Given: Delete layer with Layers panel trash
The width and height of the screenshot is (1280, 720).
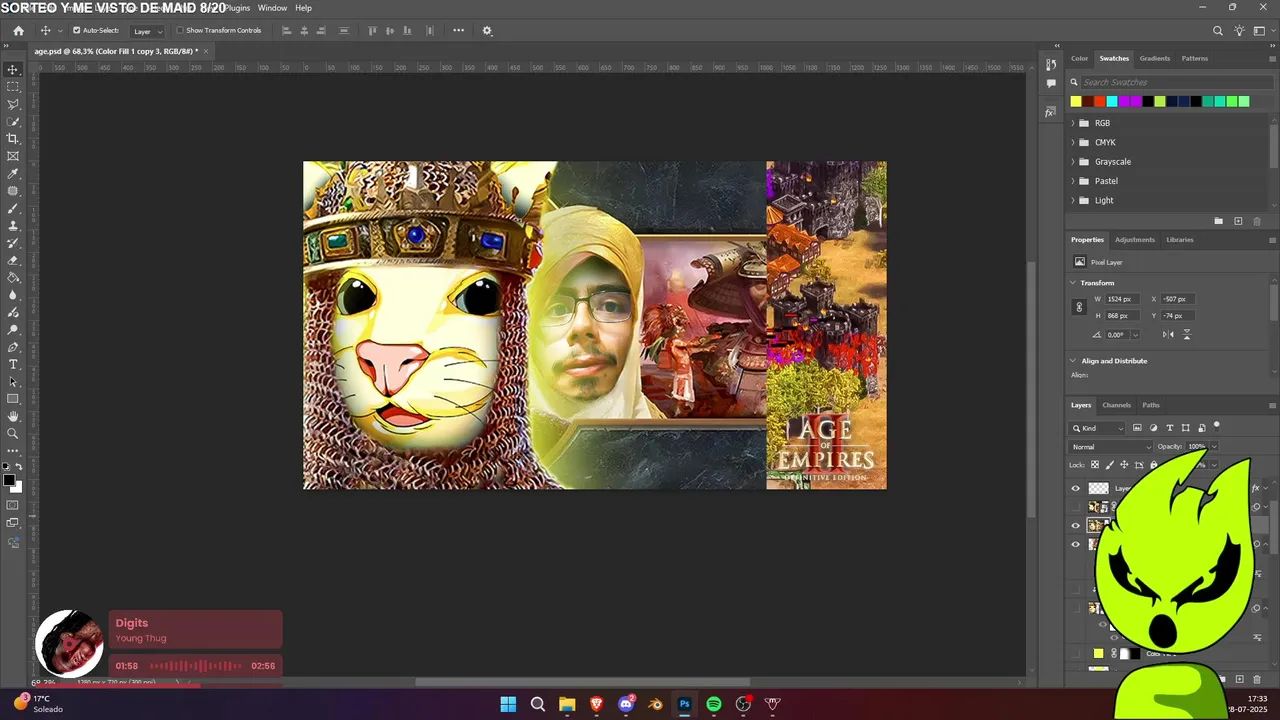Looking at the screenshot, I should [1257, 679].
